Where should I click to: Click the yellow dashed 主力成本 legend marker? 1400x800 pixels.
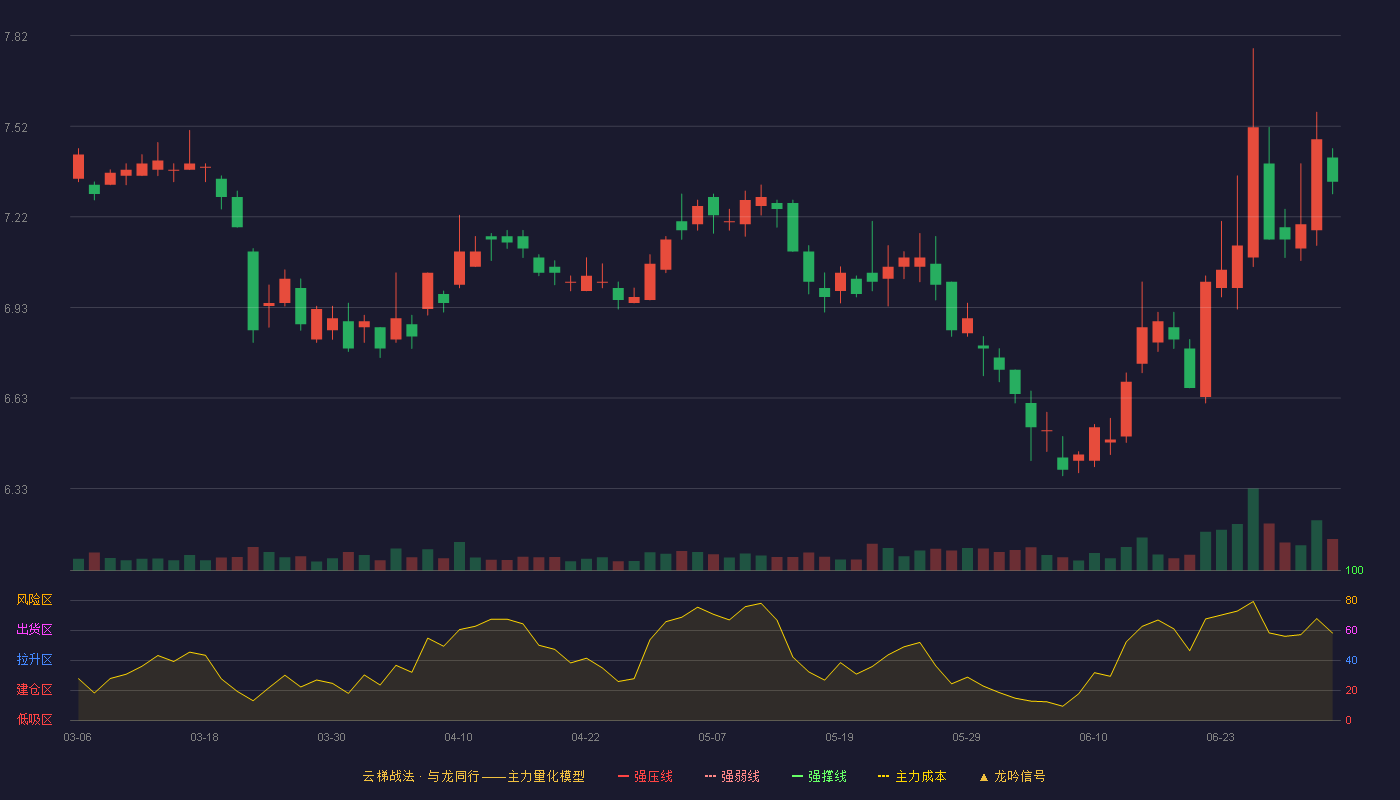coord(883,776)
